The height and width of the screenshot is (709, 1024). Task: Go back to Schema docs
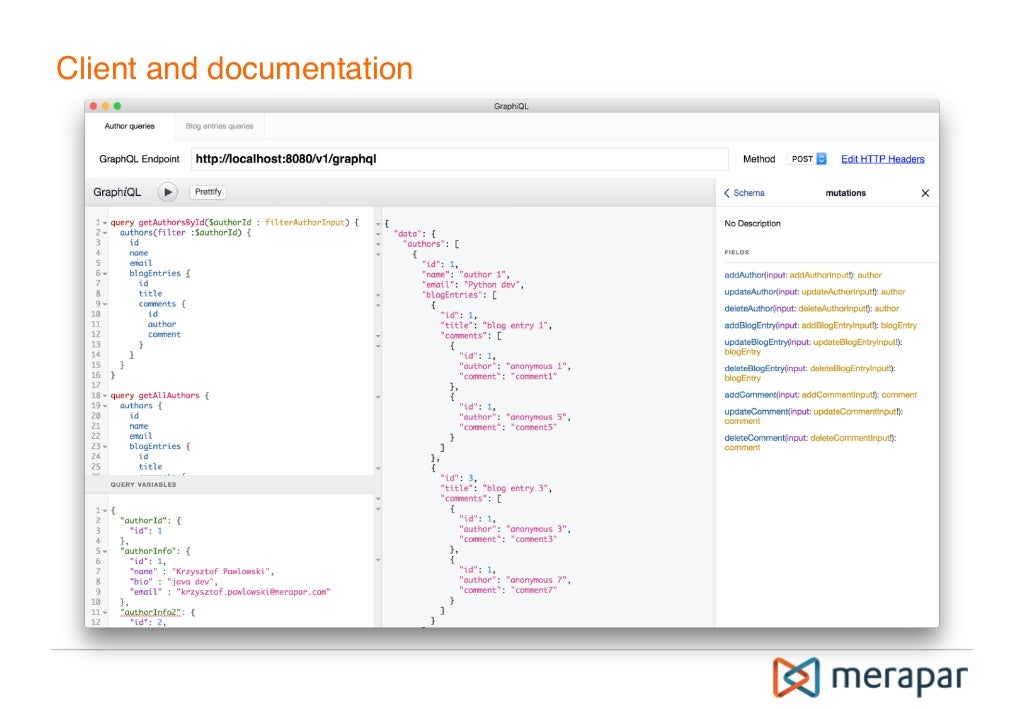tap(744, 193)
